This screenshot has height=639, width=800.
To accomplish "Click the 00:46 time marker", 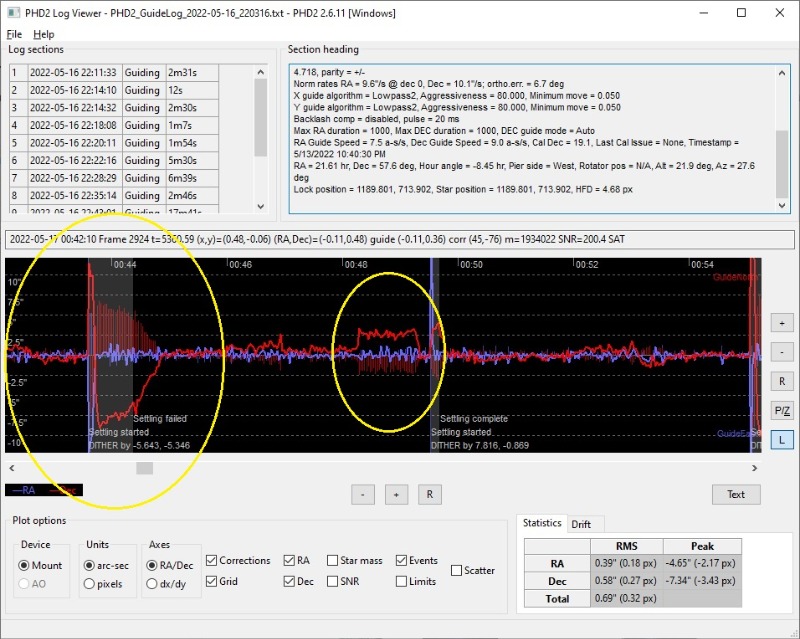I will [240, 264].
